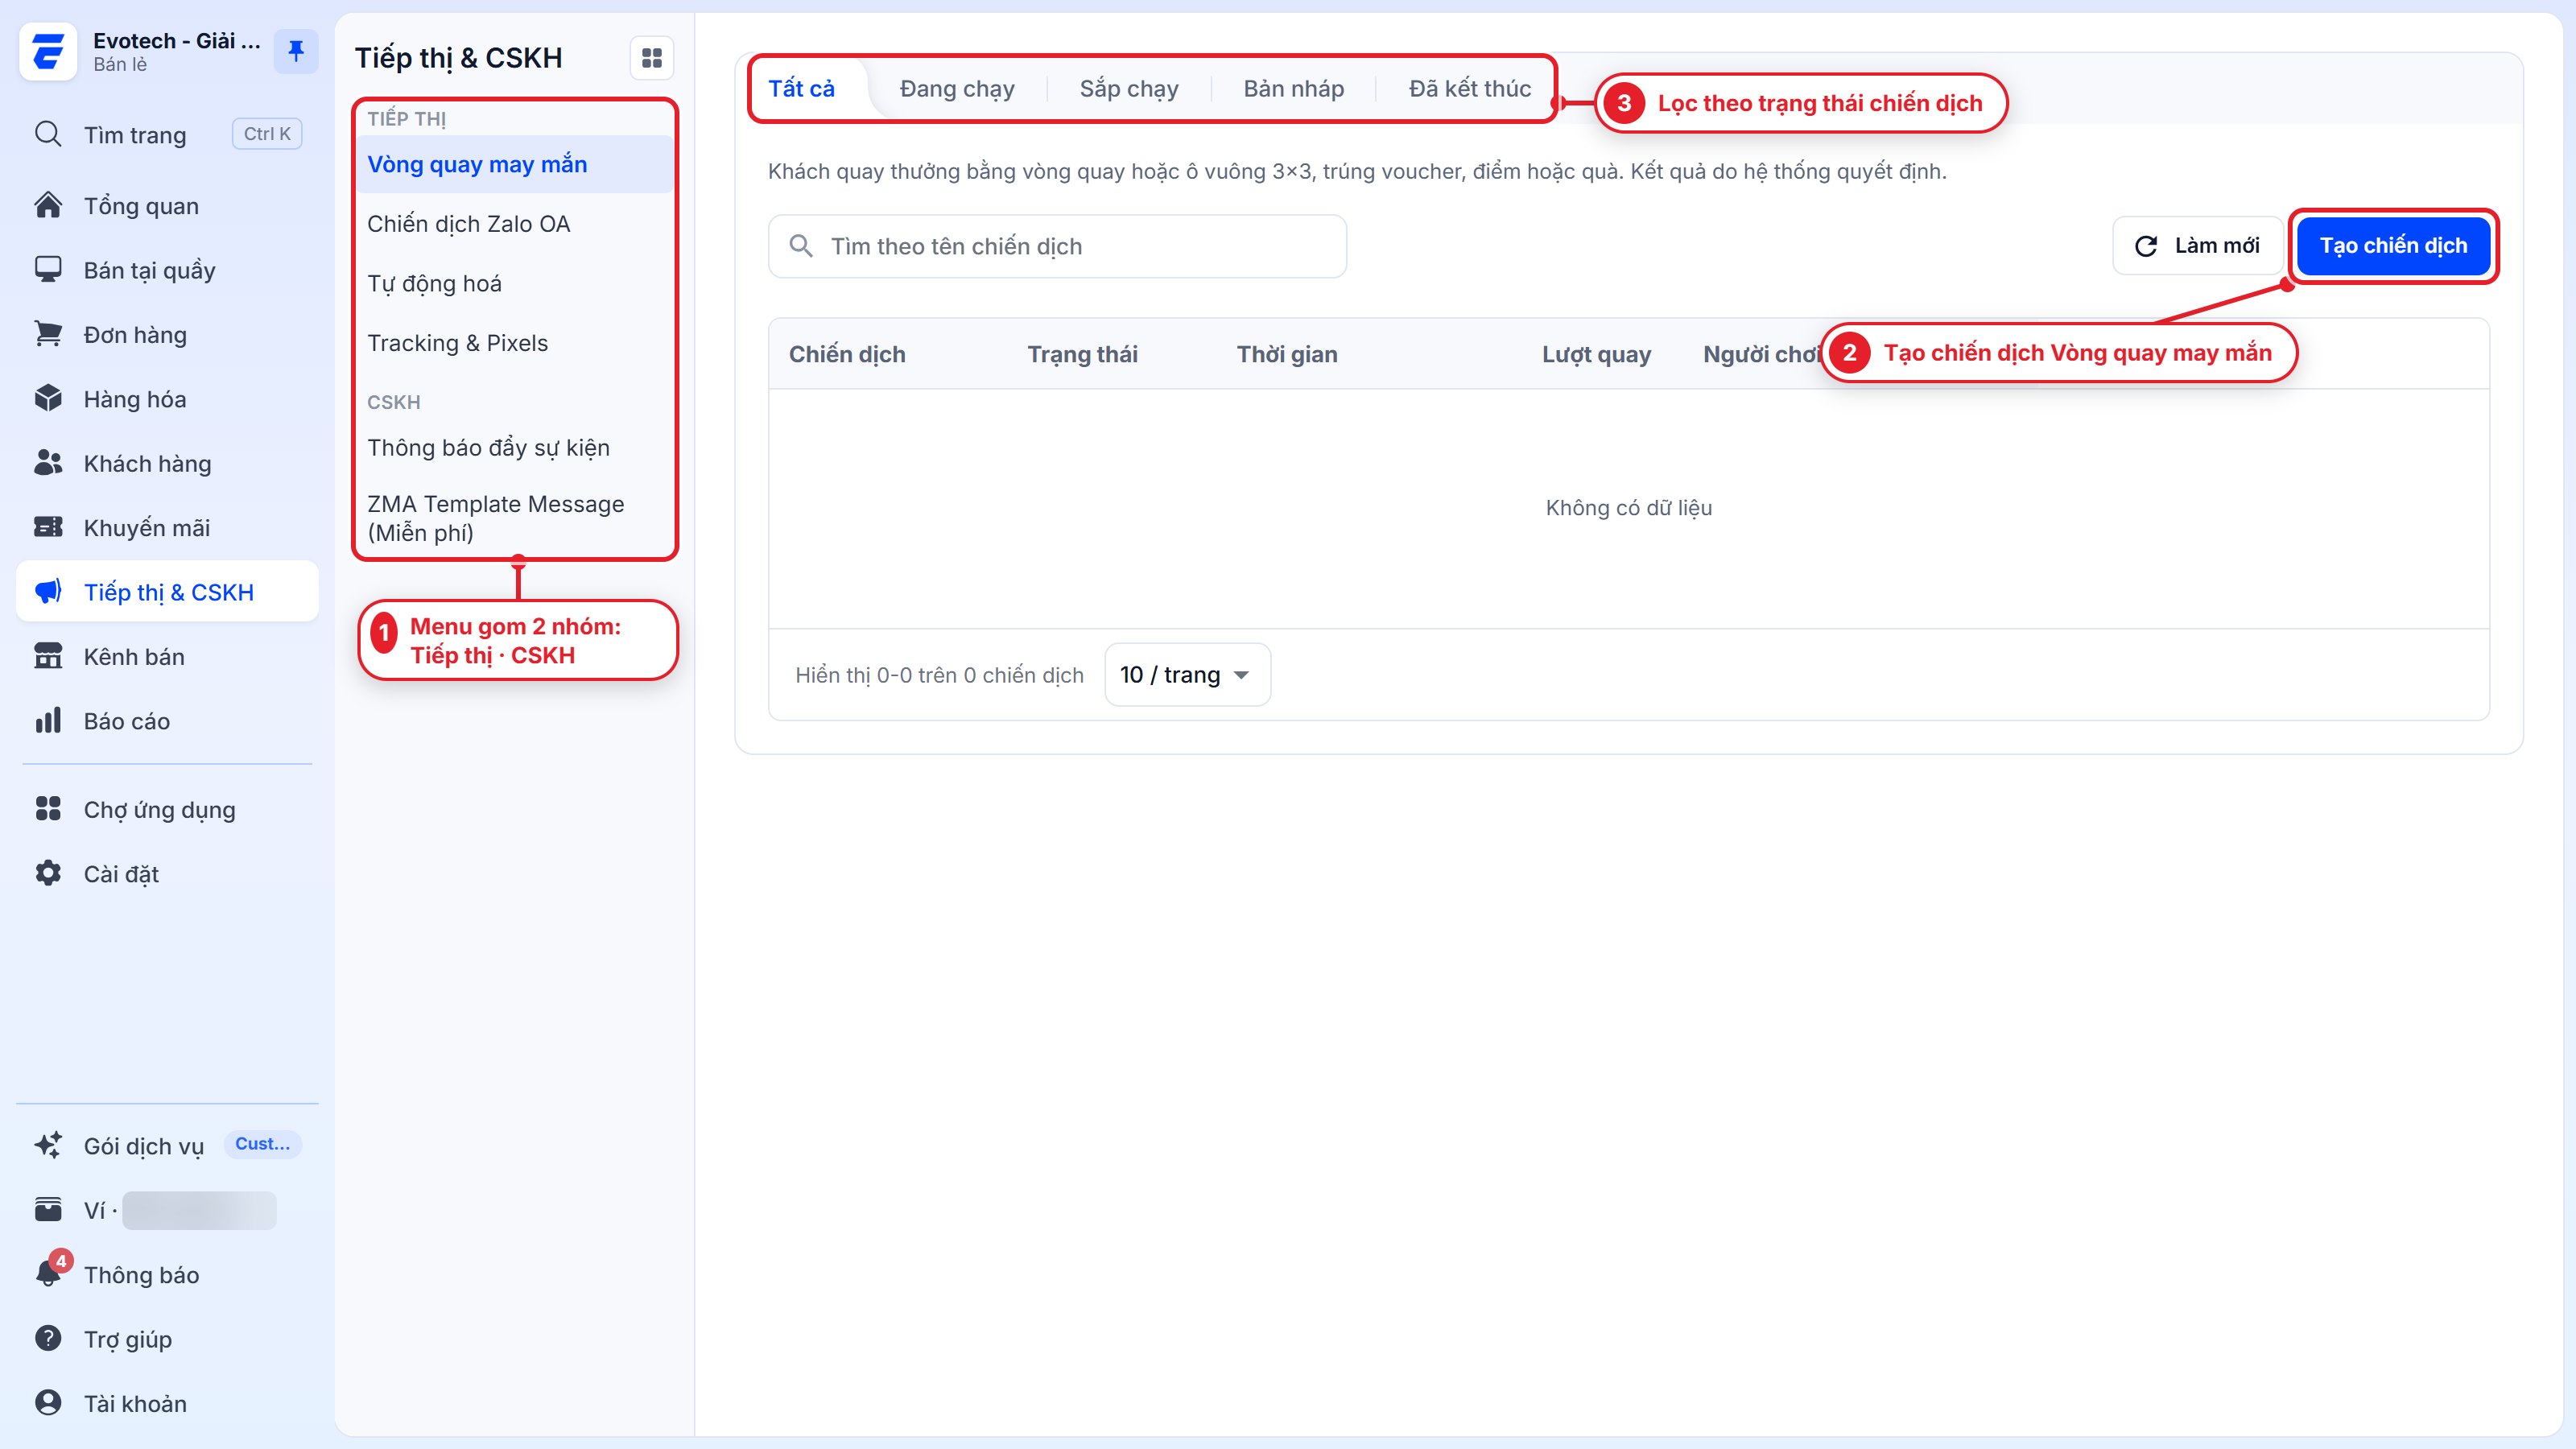The image size is (2576, 1449).
Task: Open the 10 / trang page size dropdown
Action: pyautogui.click(x=1187, y=675)
